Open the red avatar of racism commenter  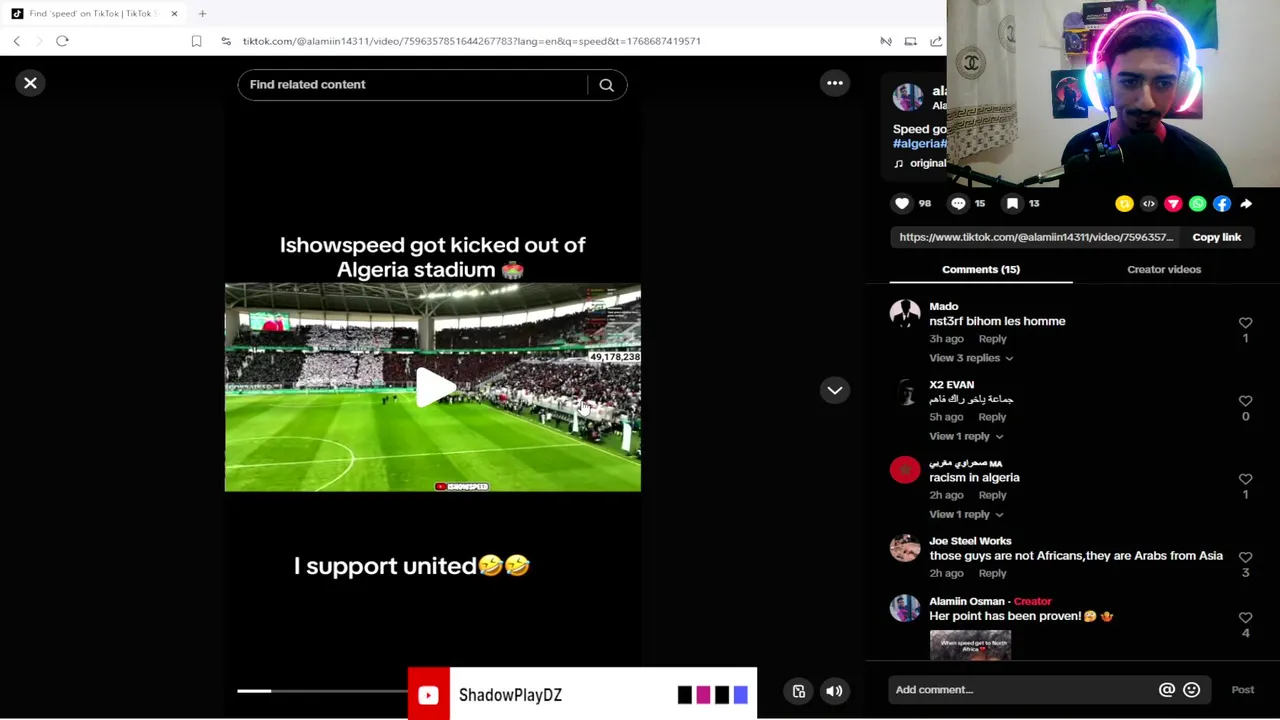tap(905, 470)
